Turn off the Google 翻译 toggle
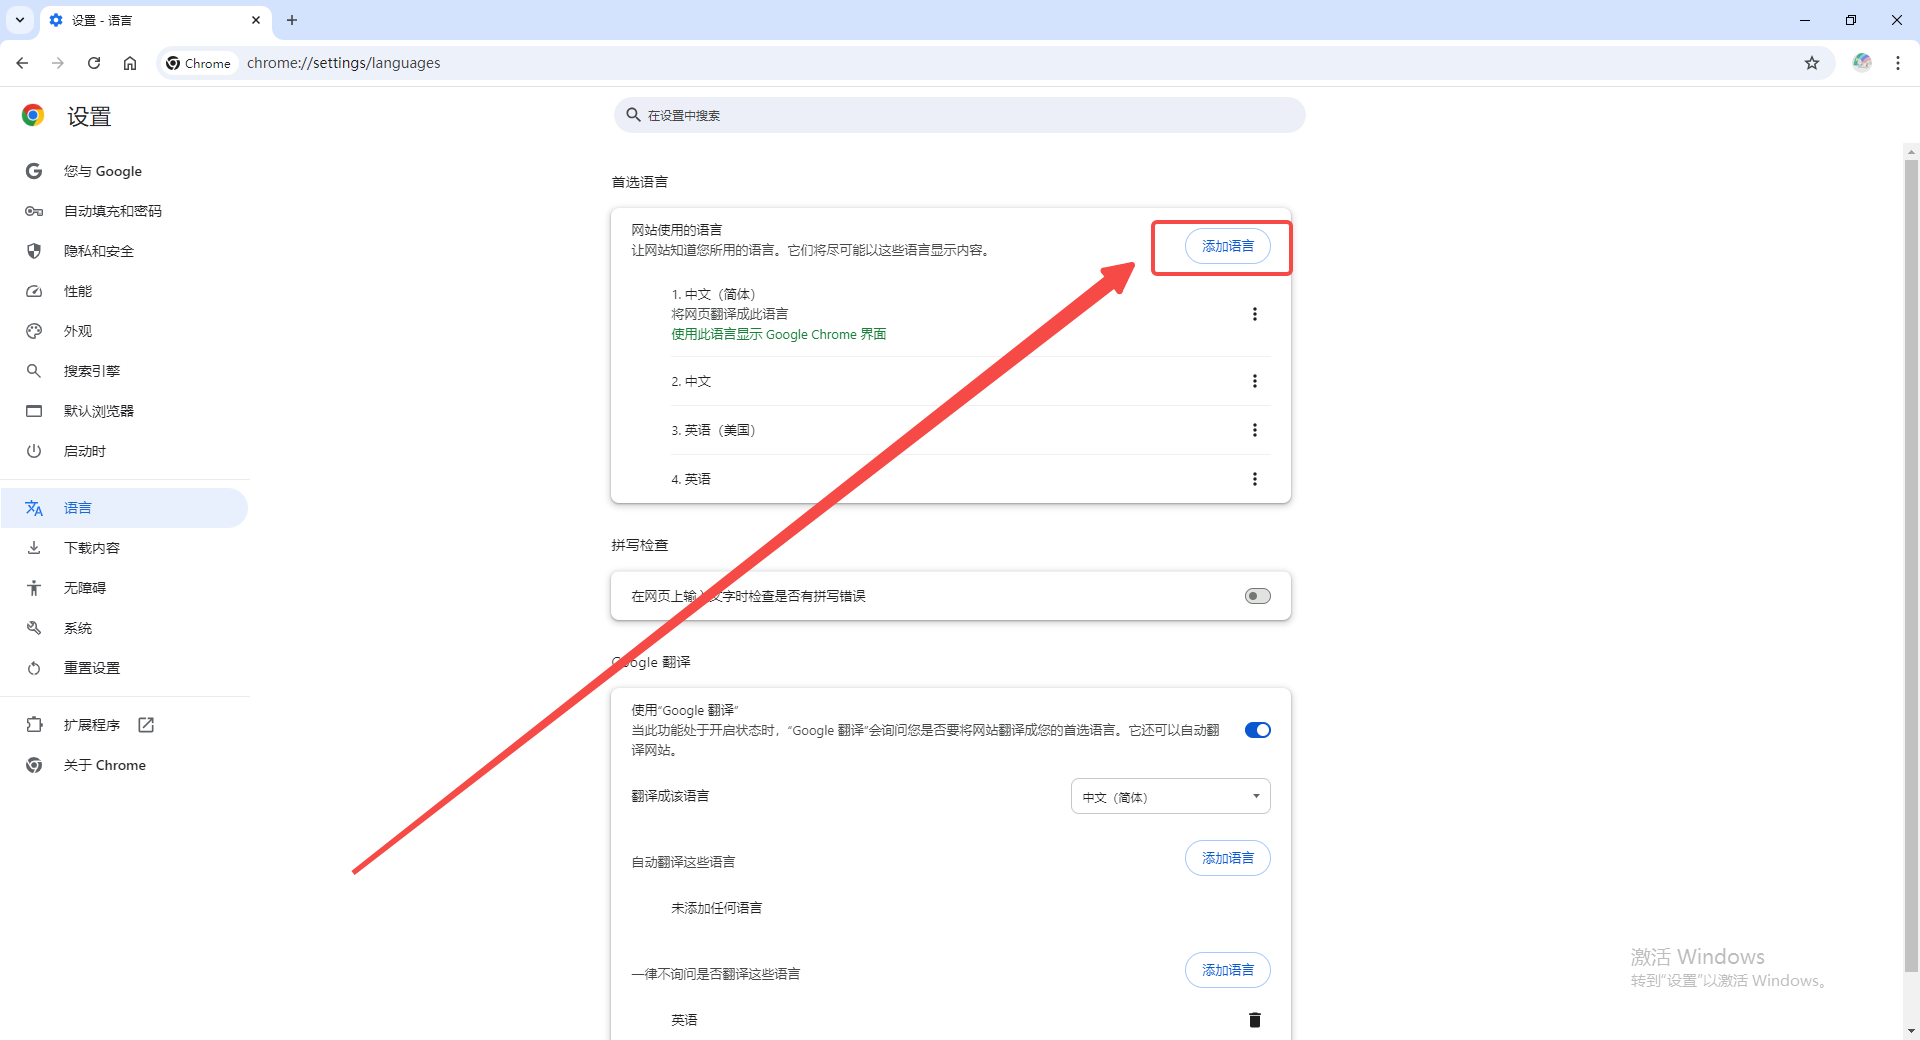 [1257, 730]
